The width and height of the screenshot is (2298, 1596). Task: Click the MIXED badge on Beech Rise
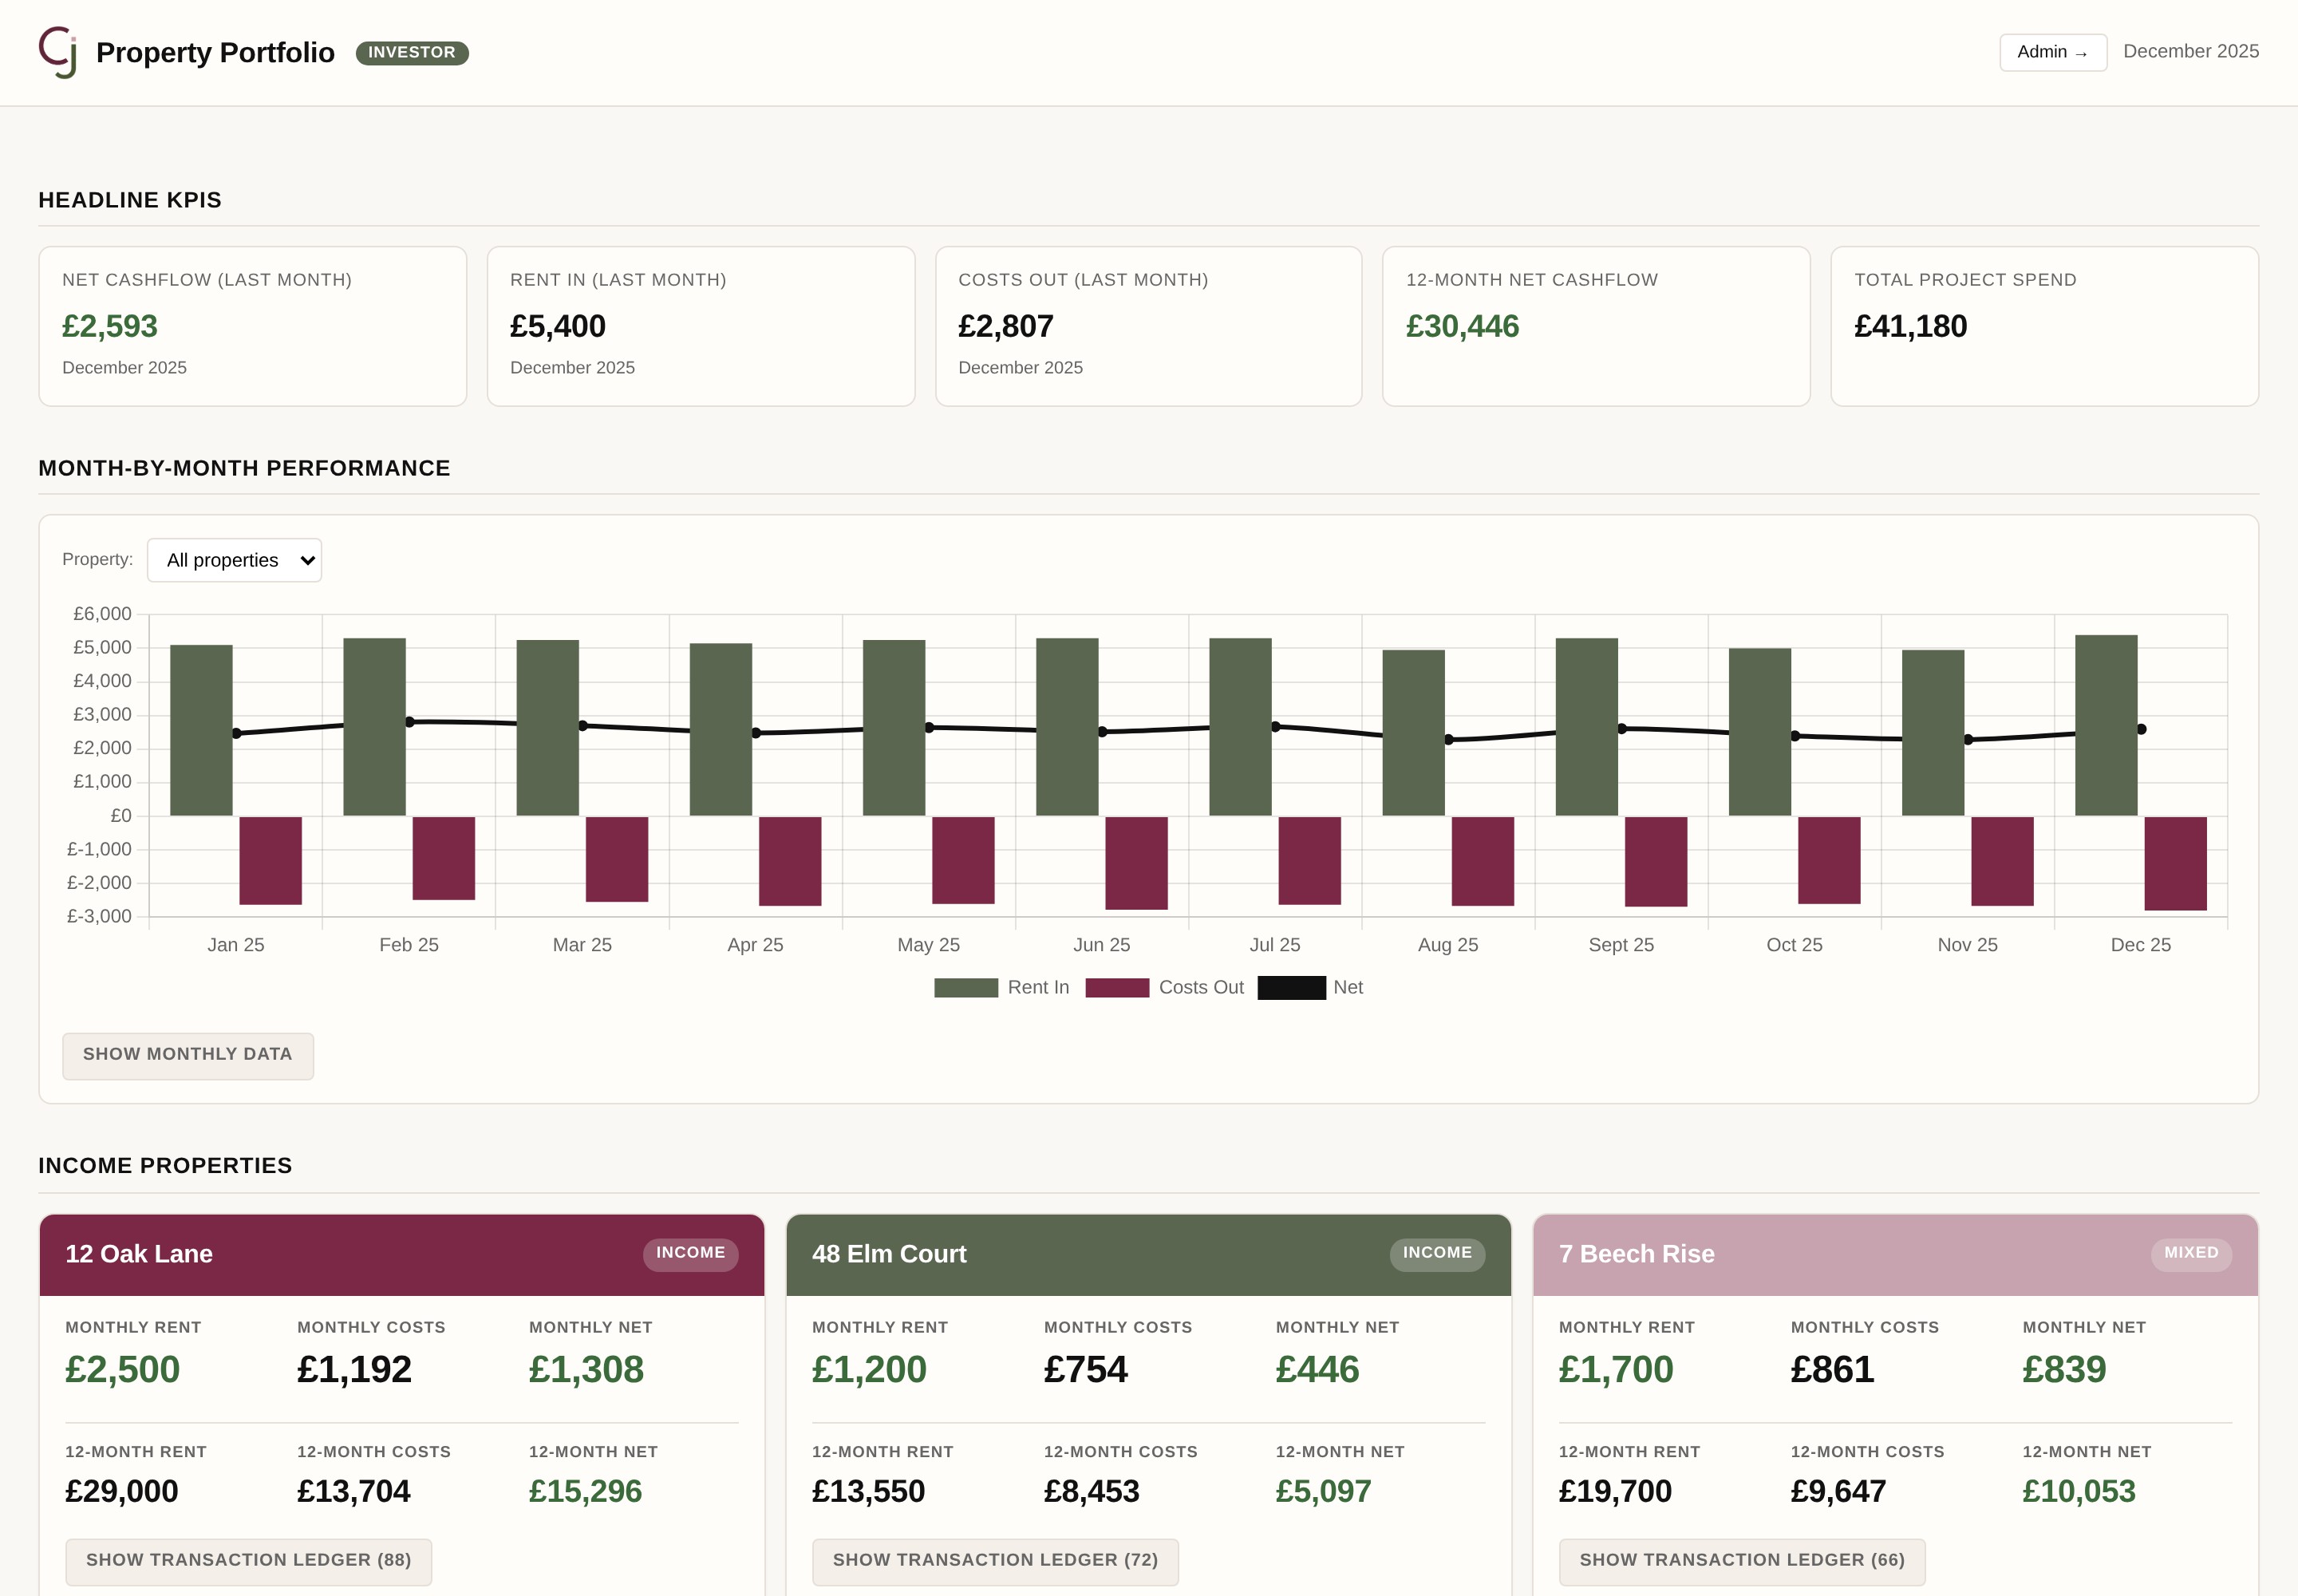pyautogui.click(x=2191, y=1254)
